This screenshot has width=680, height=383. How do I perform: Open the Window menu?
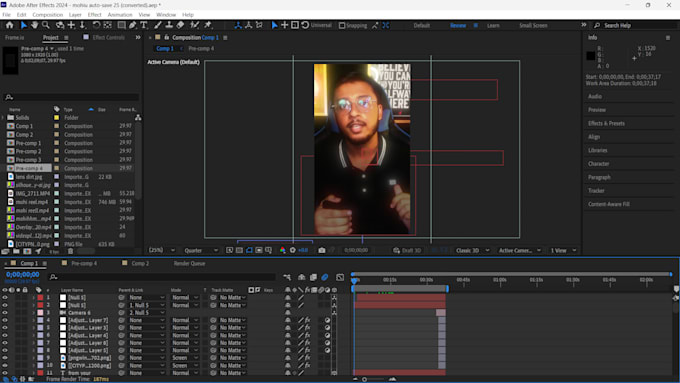coord(166,15)
